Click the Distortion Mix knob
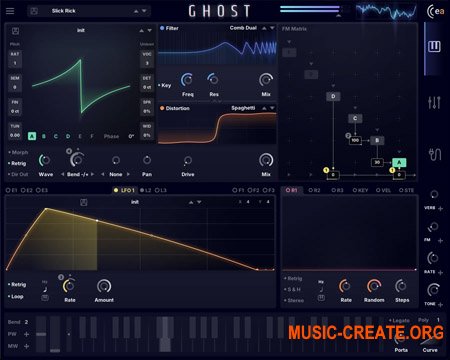This screenshot has width=450, height=360. (266, 160)
